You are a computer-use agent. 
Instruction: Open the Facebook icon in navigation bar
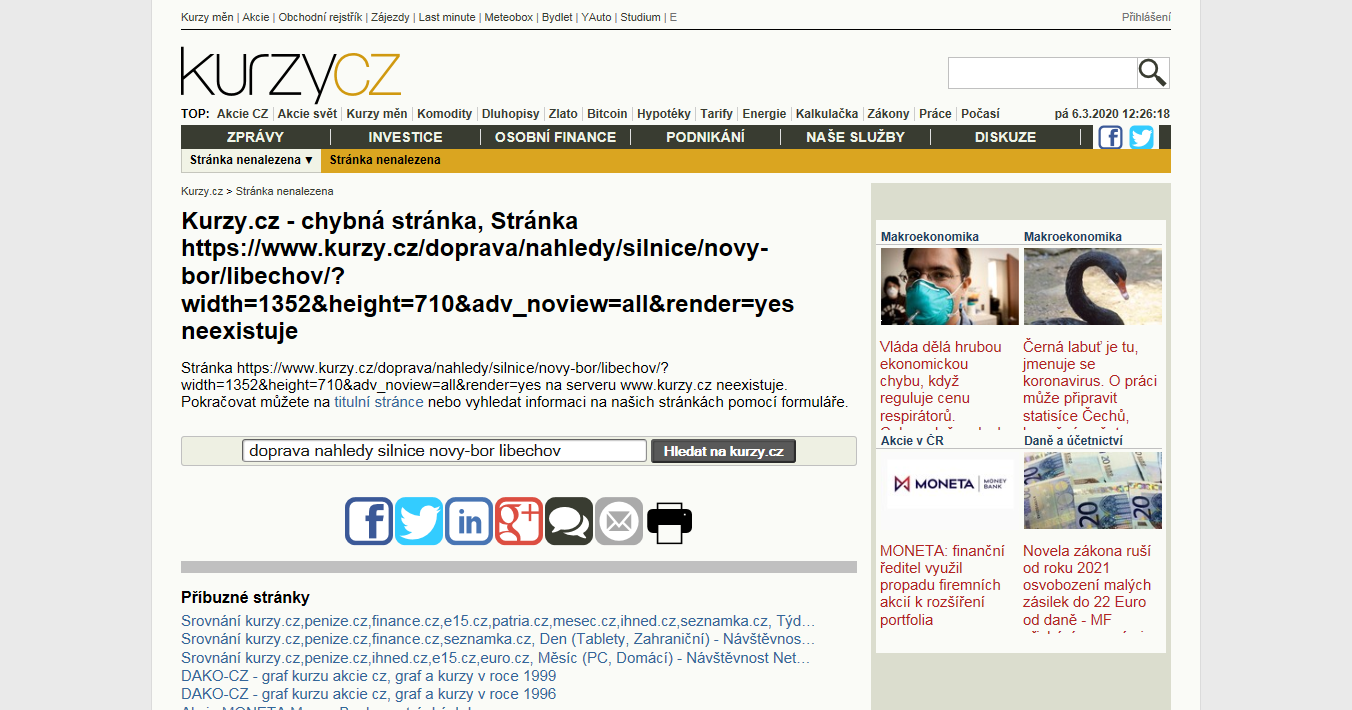pos(1110,137)
